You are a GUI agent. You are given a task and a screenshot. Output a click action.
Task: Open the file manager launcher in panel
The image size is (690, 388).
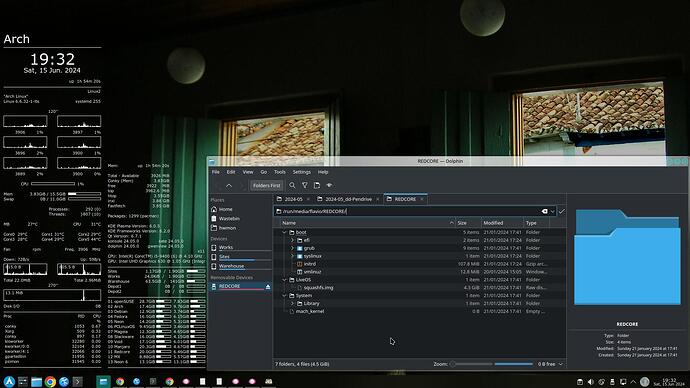pos(37,381)
